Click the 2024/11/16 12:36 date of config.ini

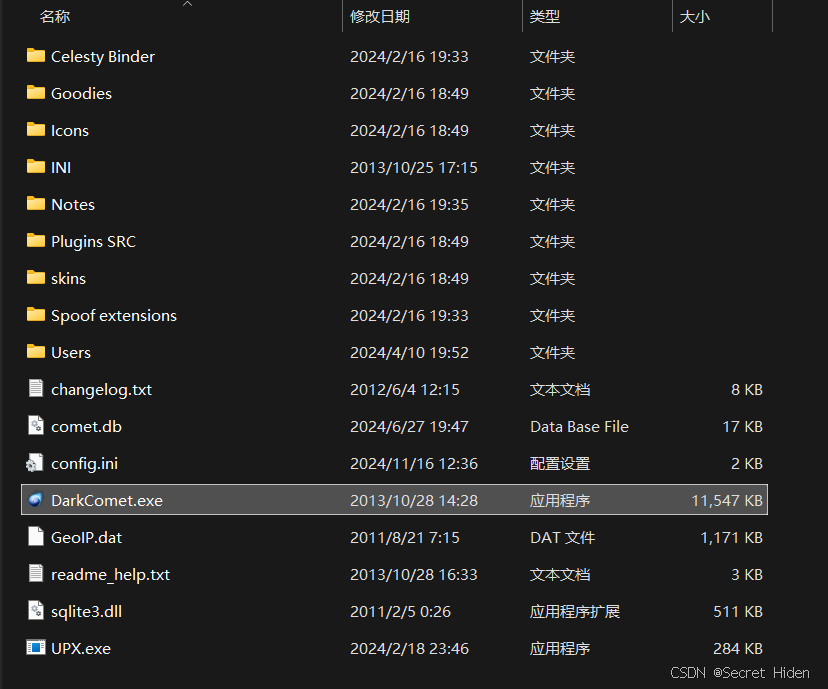pos(413,464)
